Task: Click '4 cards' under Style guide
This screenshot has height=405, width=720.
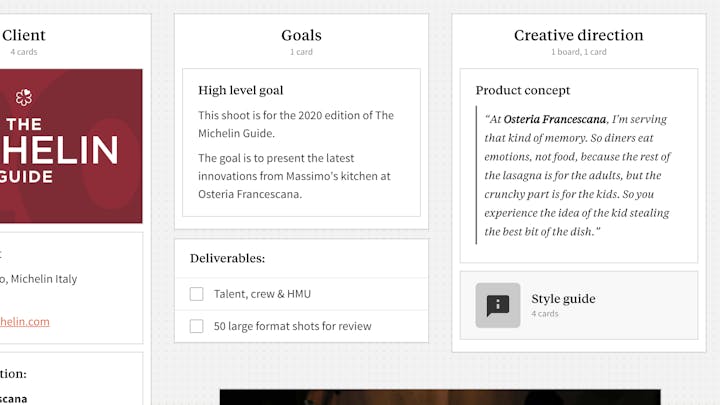Action: [545, 314]
